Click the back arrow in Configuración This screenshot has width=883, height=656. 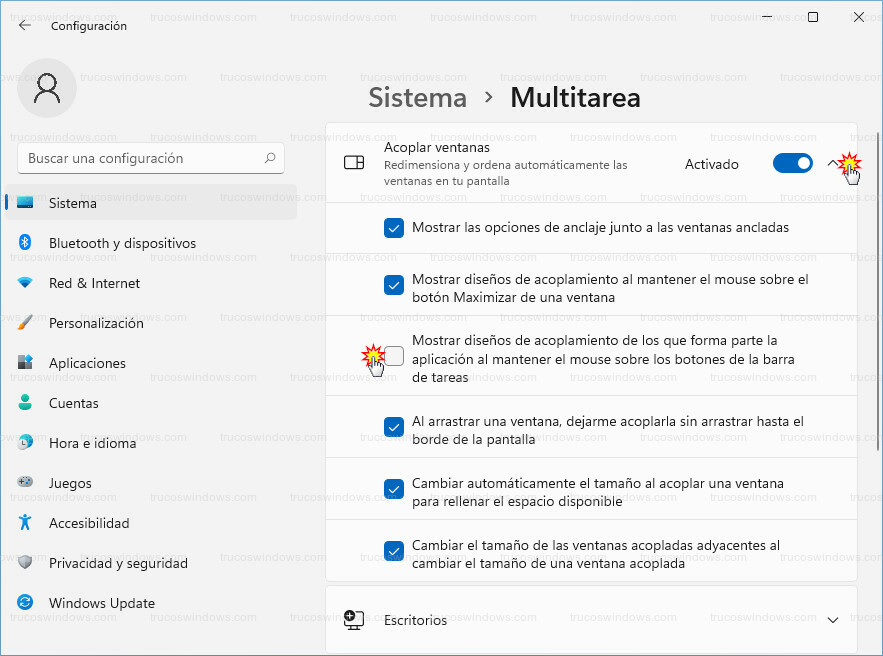pyautogui.click(x=25, y=26)
